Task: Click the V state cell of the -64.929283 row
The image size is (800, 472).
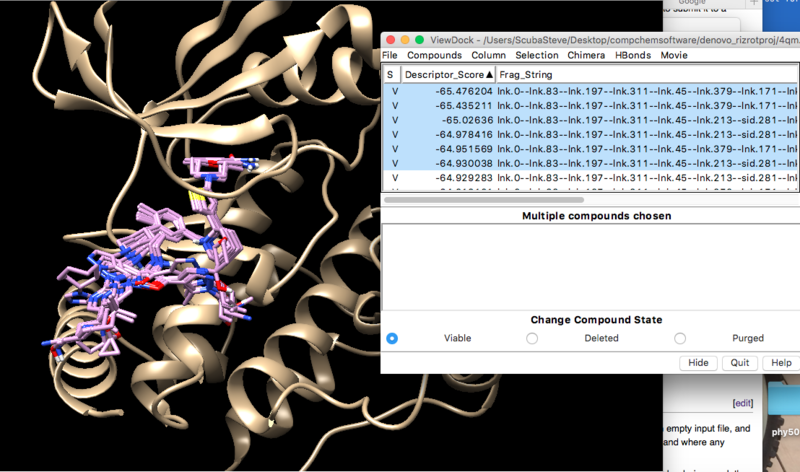Action: pos(395,178)
